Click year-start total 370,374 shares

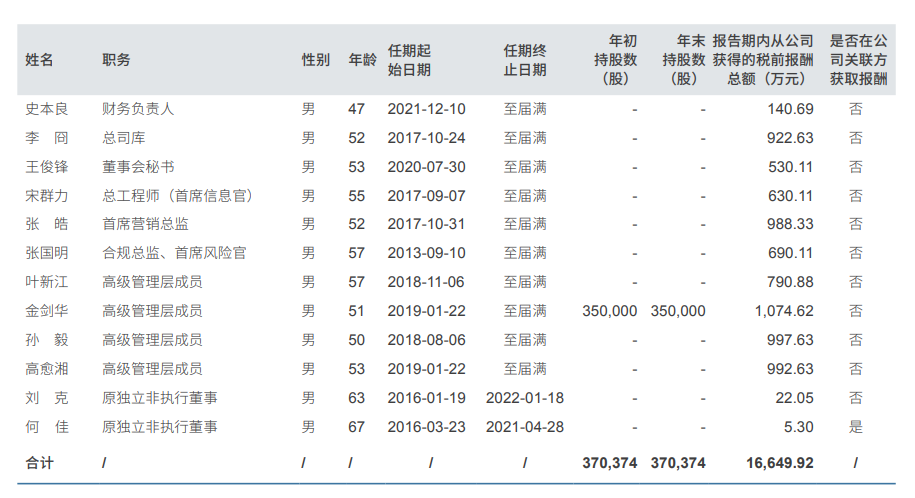pos(609,464)
